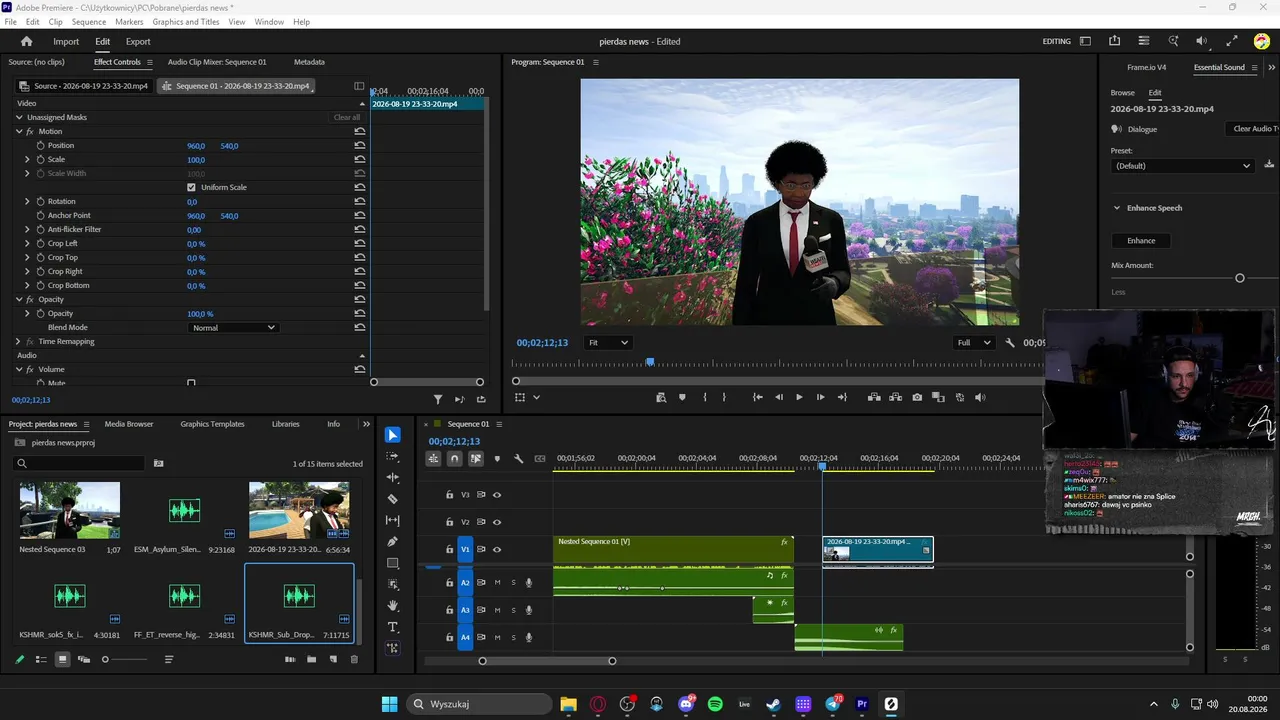Step back one frame
This screenshot has height=720, width=1280.
(x=779, y=397)
